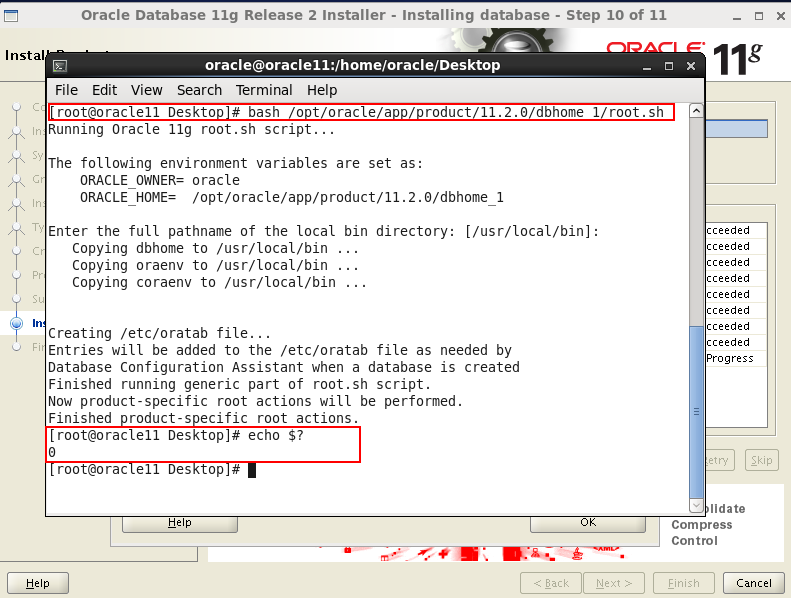
Task: Click the installer's bottom-left Help button
Action: tap(38, 583)
